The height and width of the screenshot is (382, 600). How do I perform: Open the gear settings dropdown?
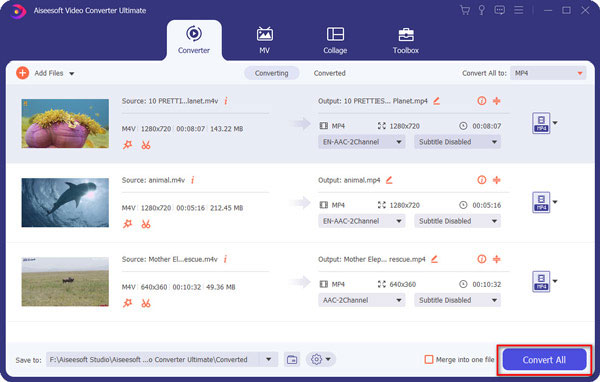321,359
